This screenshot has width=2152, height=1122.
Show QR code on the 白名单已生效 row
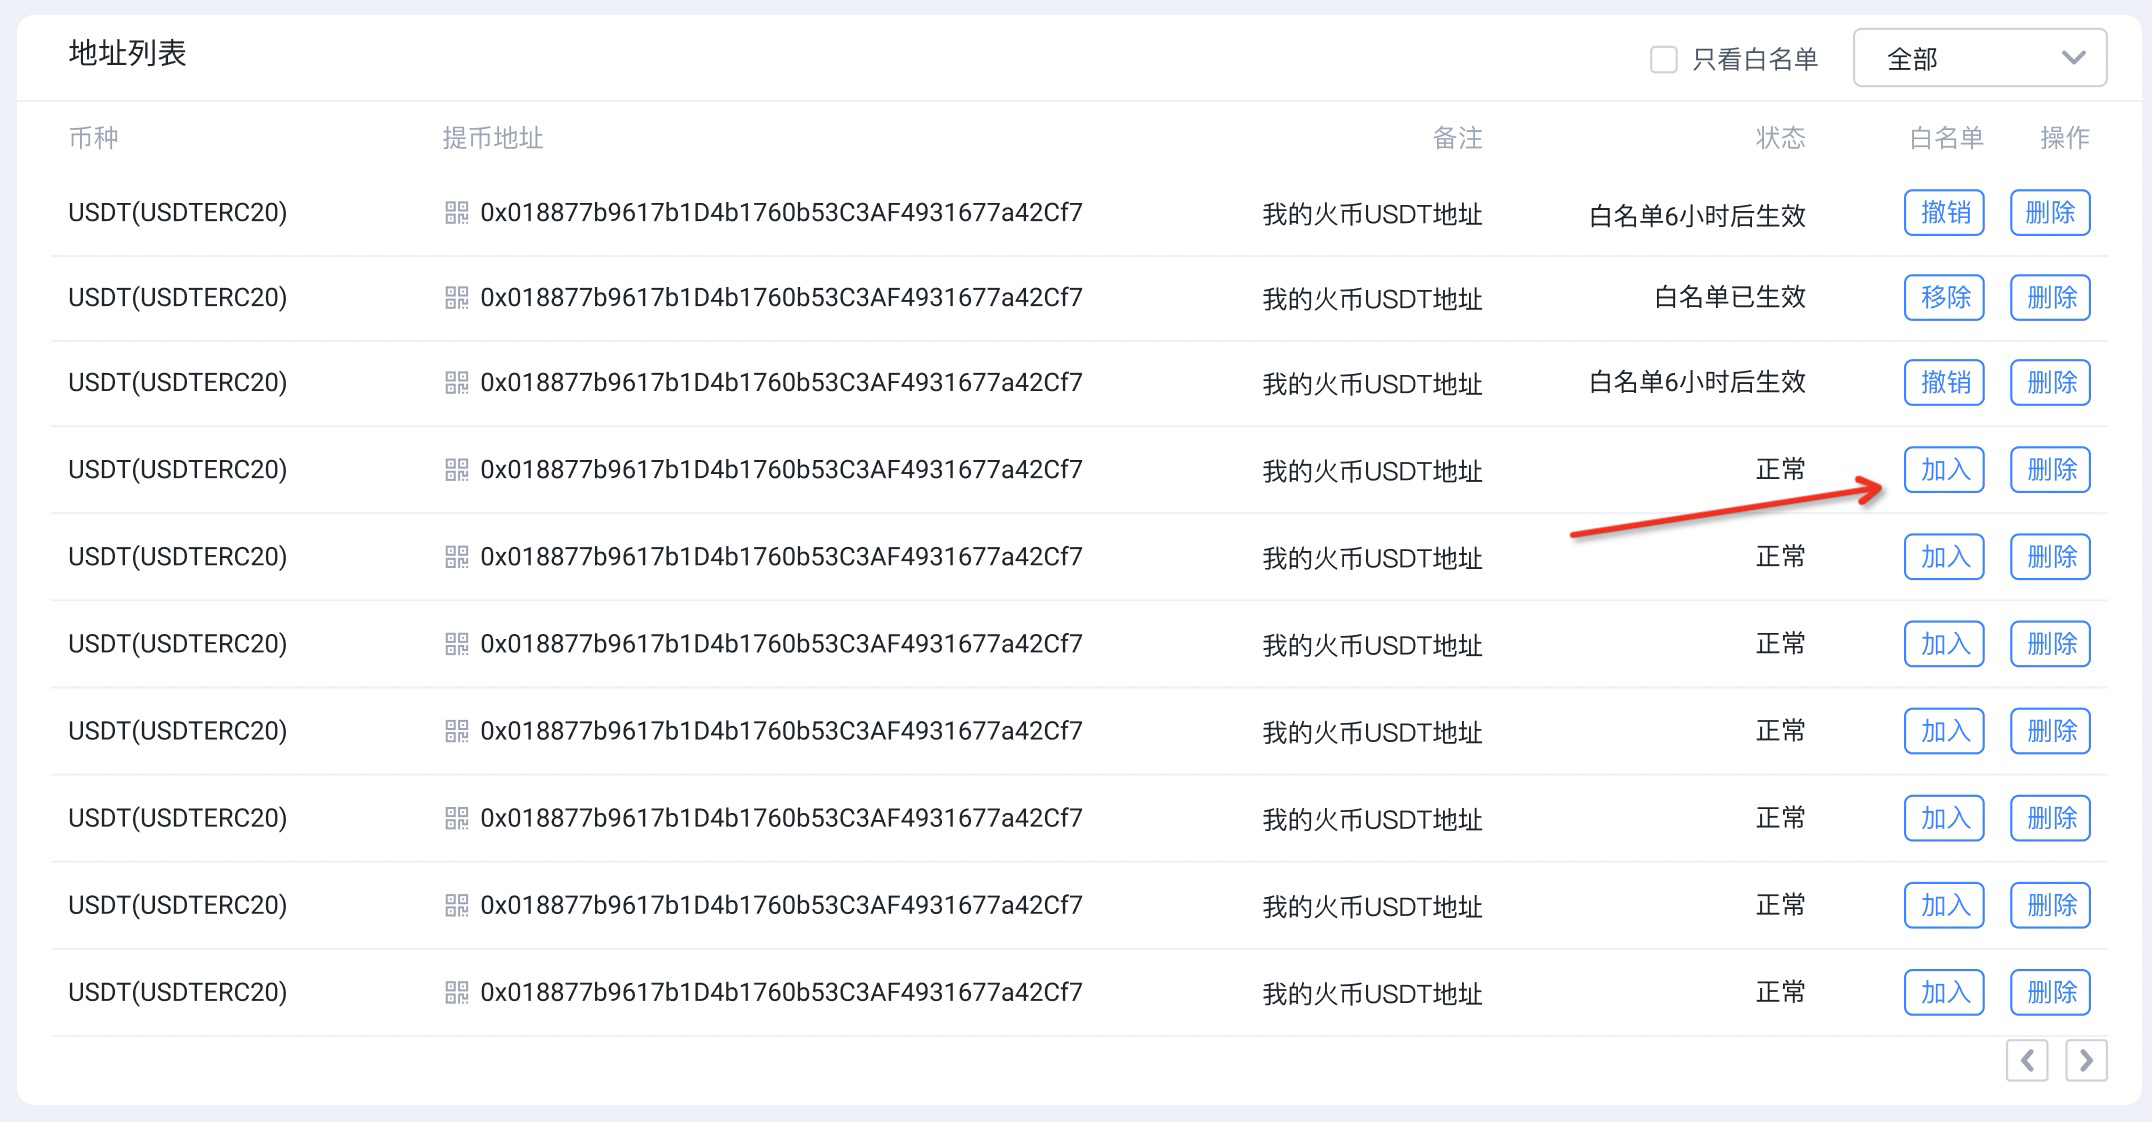456,297
